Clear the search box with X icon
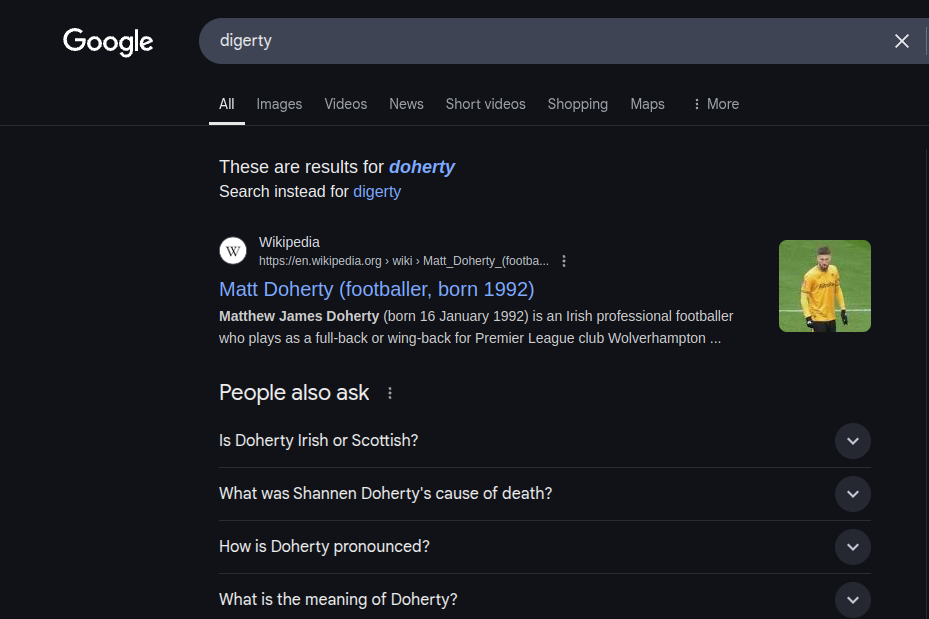The image size is (929, 619). 901,41
